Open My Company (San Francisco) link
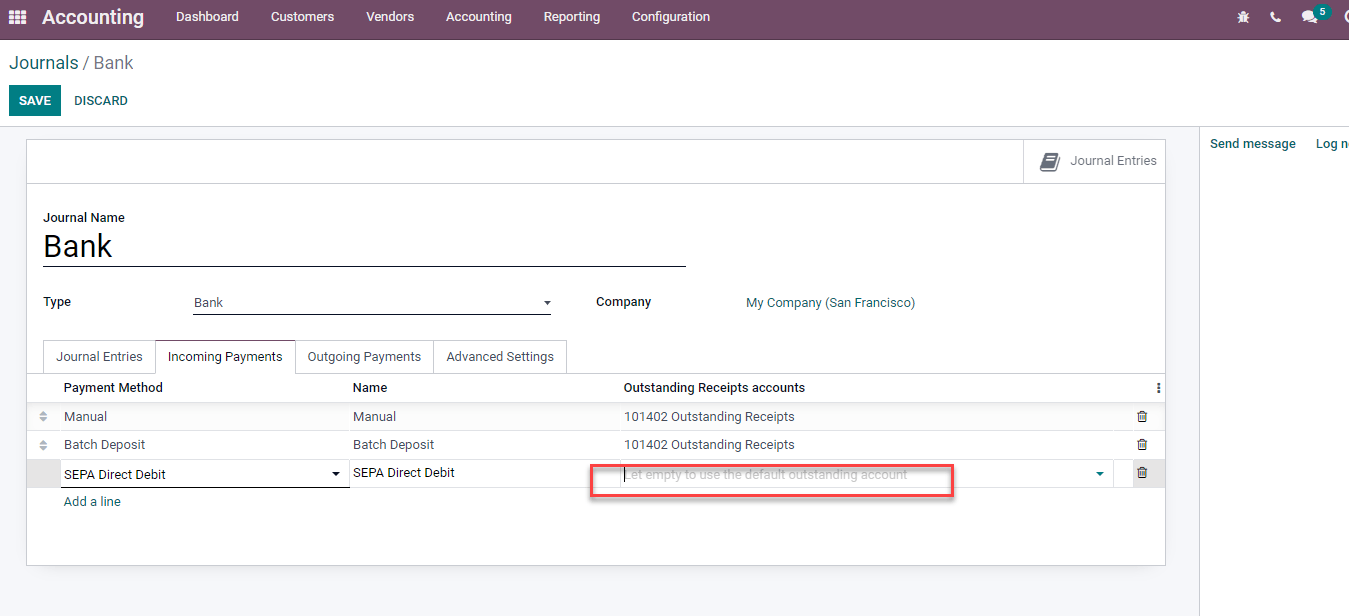Image resolution: width=1349 pixels, height=616 pixels. [x=830, y=302]
